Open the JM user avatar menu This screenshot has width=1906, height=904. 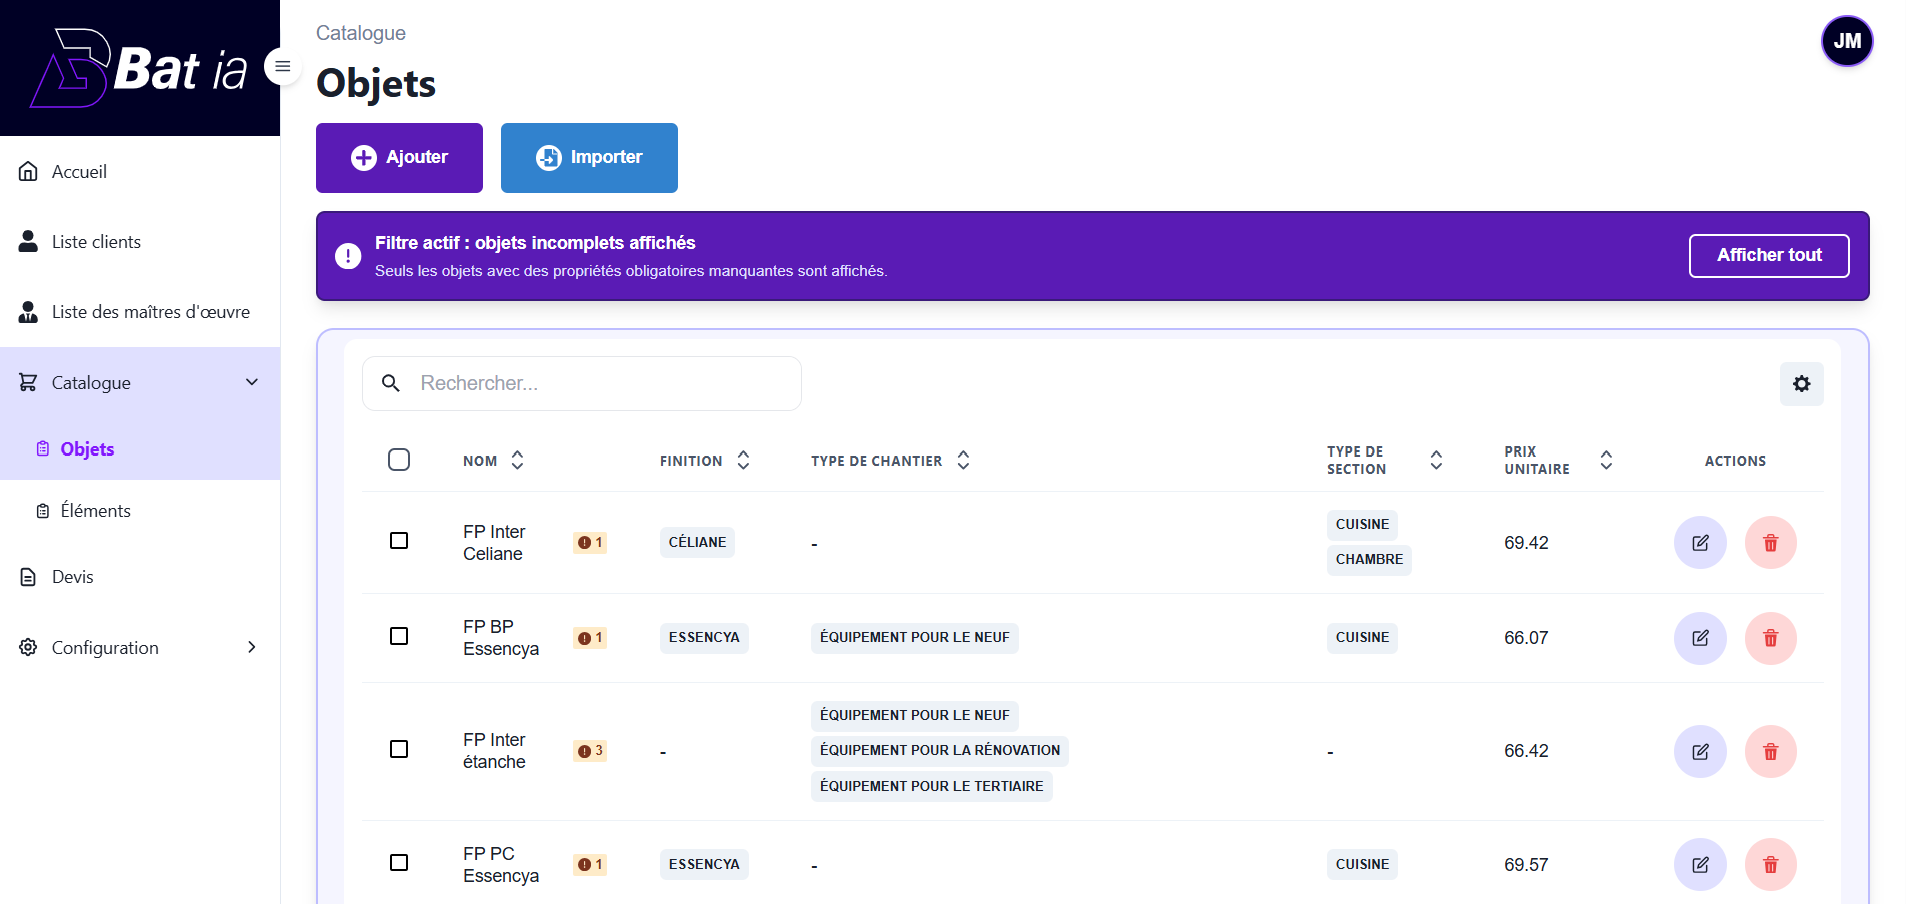point(1846,41)
